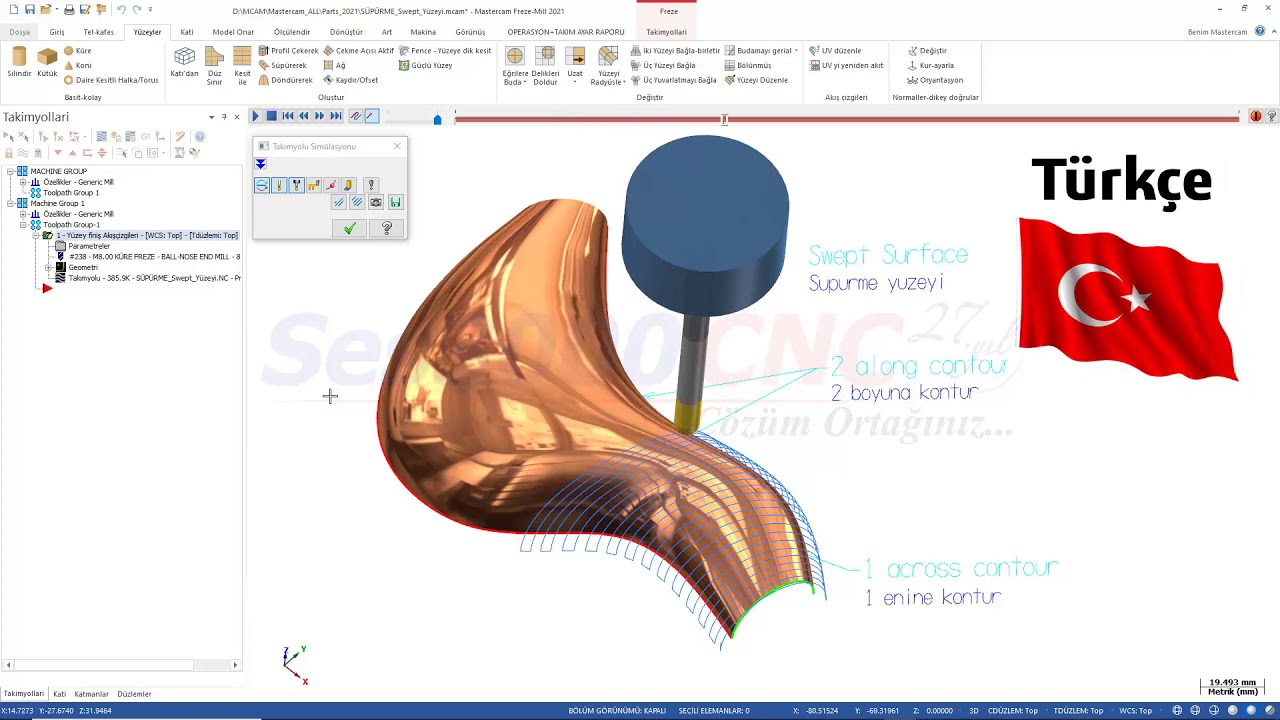Confirm simulation with the green checkmark button
This screenshot has width=1280, height=720.
click(x=349, y=229)
